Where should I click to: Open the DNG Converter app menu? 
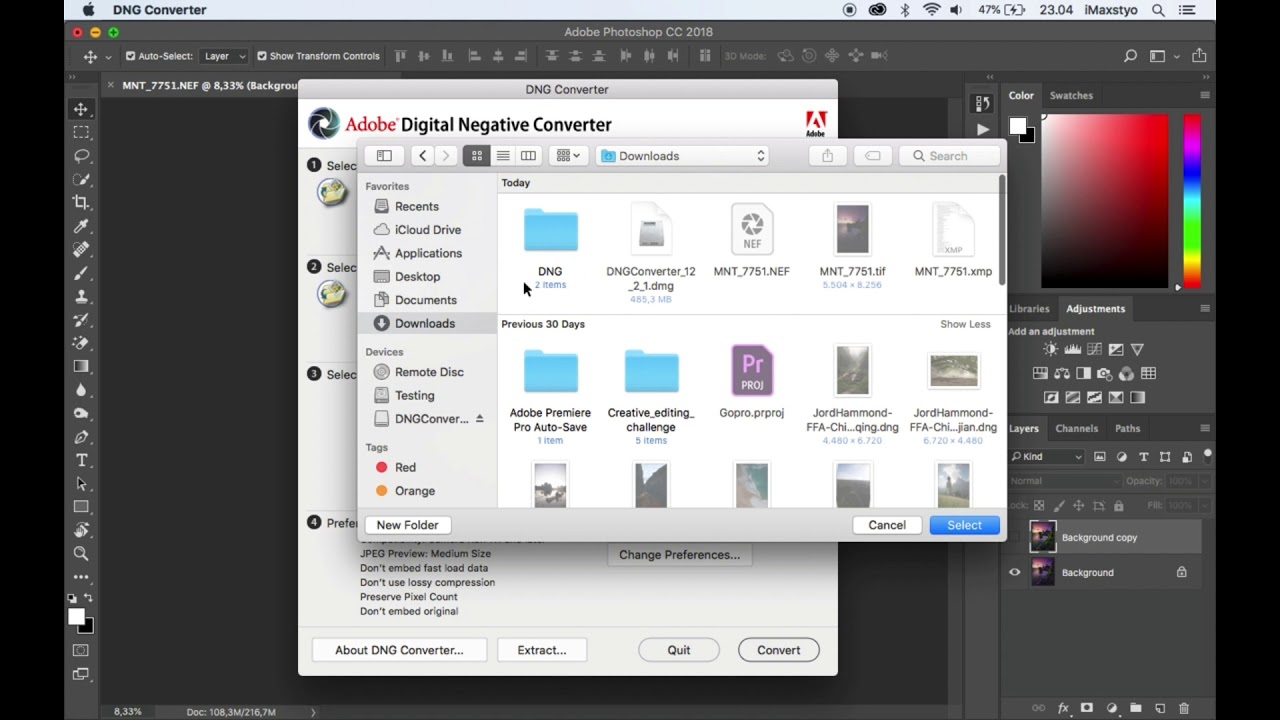160,10
